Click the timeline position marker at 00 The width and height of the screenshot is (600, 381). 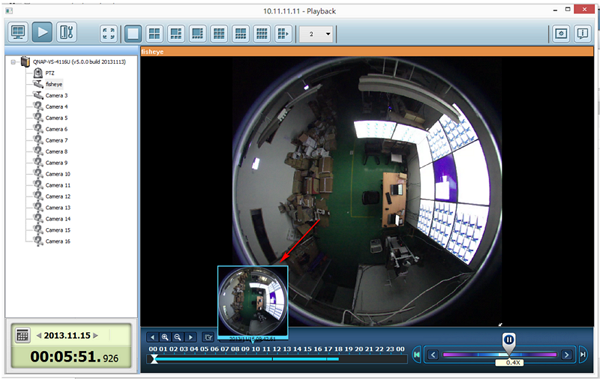(154, 359)
